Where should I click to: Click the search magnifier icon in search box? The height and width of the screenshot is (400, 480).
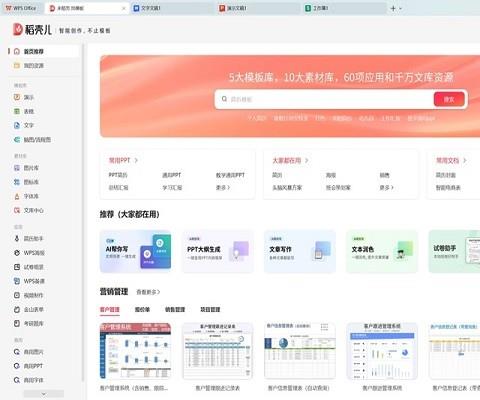[x=224, y=99]
